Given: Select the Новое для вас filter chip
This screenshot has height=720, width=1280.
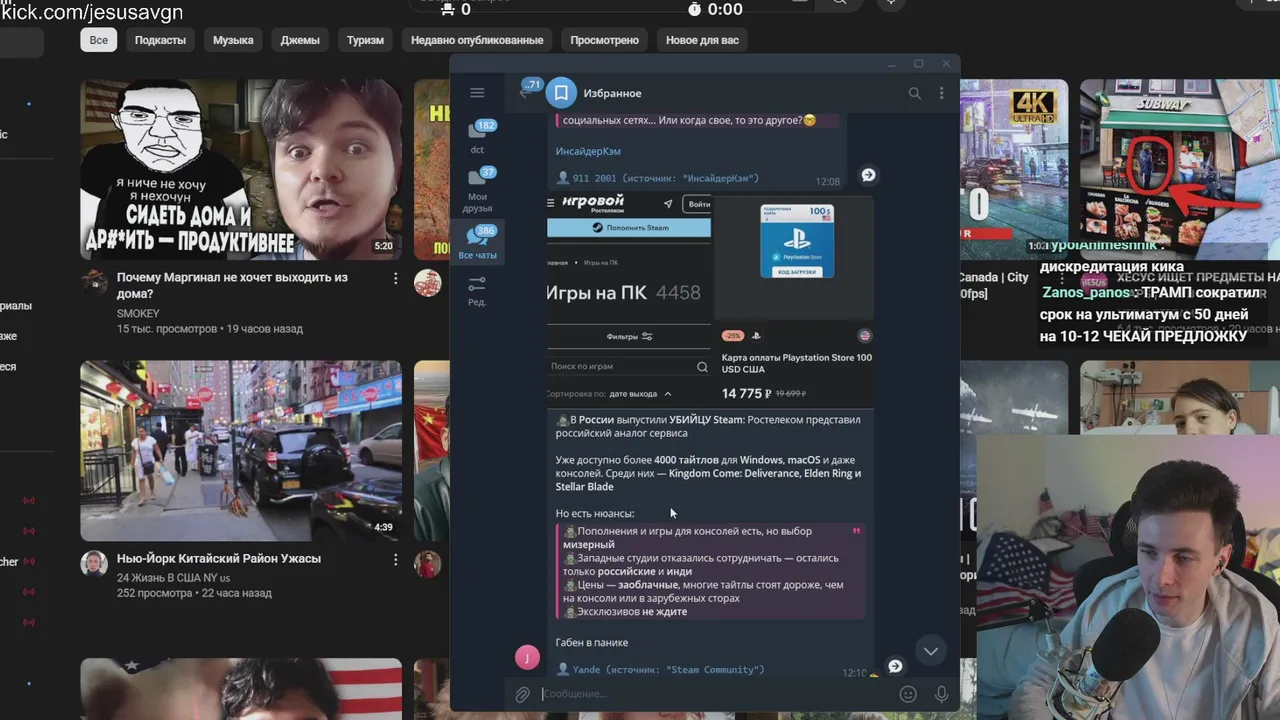Looking at the screenshot, I should tap(702, 40).
